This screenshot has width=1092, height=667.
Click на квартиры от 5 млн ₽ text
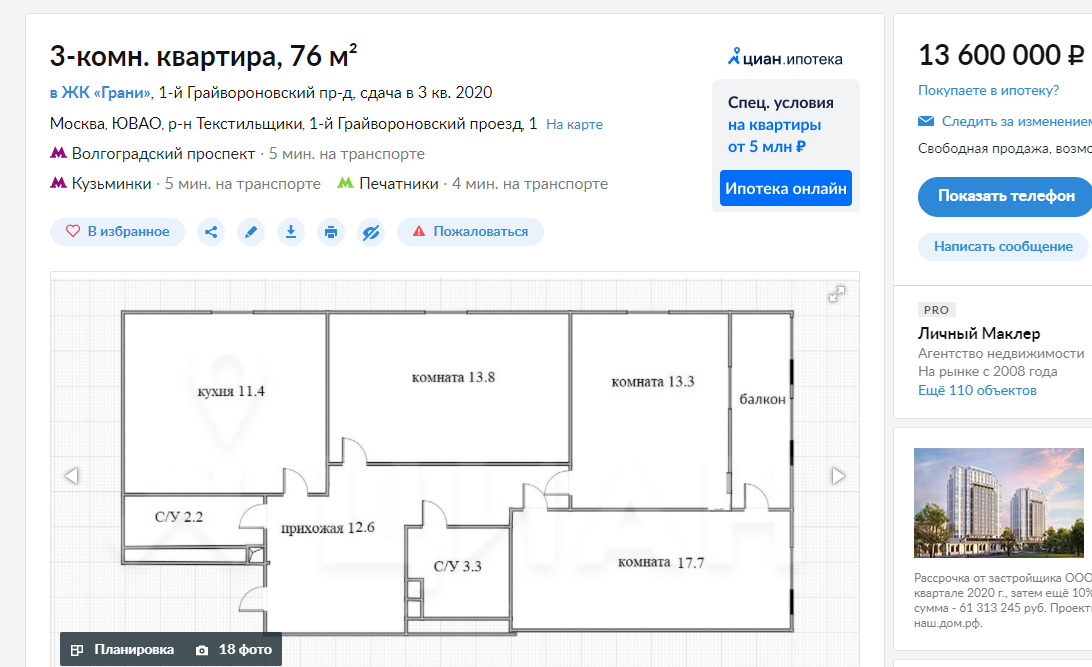tap(774, 136)
